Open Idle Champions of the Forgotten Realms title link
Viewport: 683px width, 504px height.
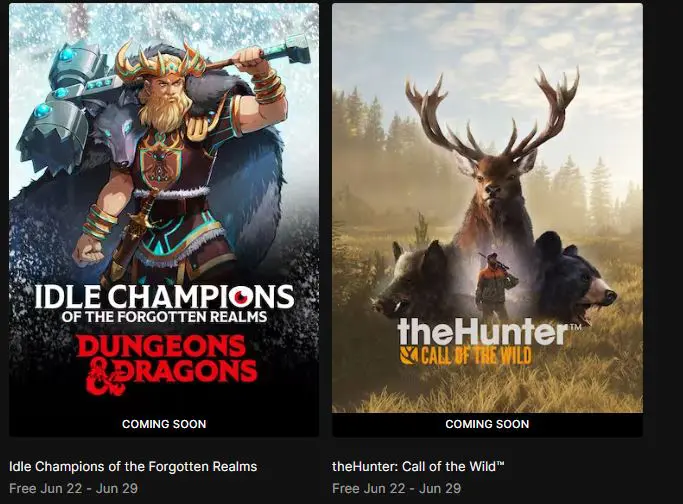[133, 467]
